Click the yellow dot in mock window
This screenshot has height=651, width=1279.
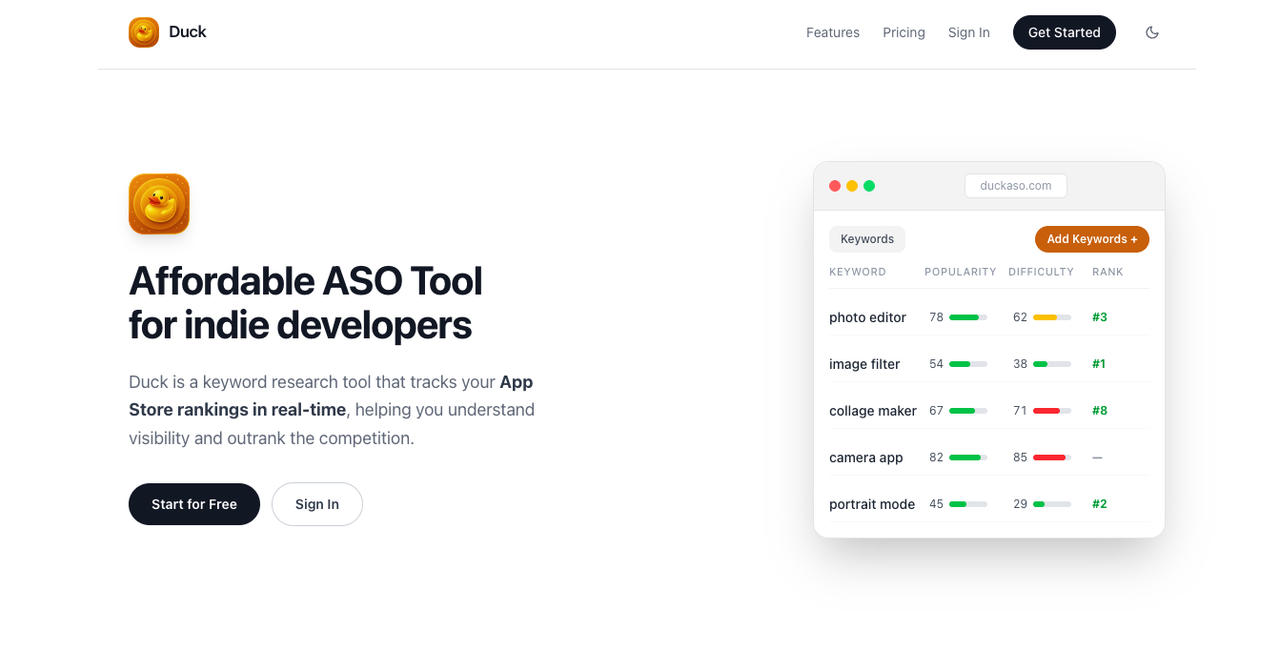pyautogui.click(x=852, y=186)
